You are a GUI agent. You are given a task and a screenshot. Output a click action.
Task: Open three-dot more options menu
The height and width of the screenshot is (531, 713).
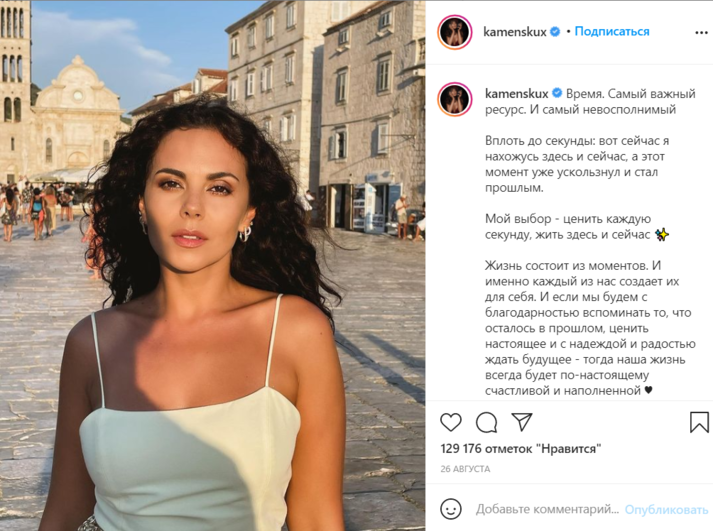(702, 32)
